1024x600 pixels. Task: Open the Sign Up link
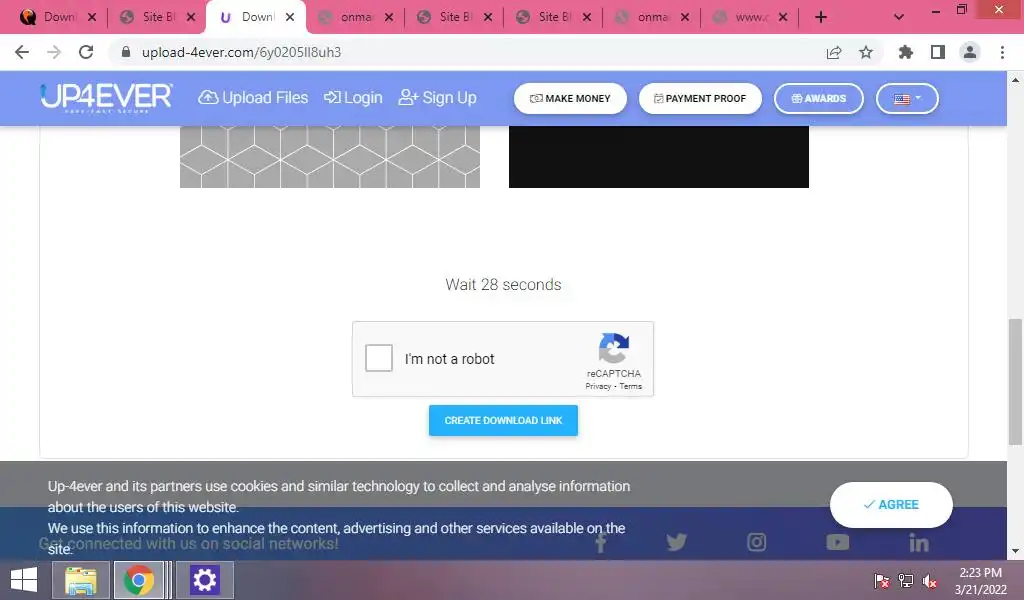click(438, 98)
